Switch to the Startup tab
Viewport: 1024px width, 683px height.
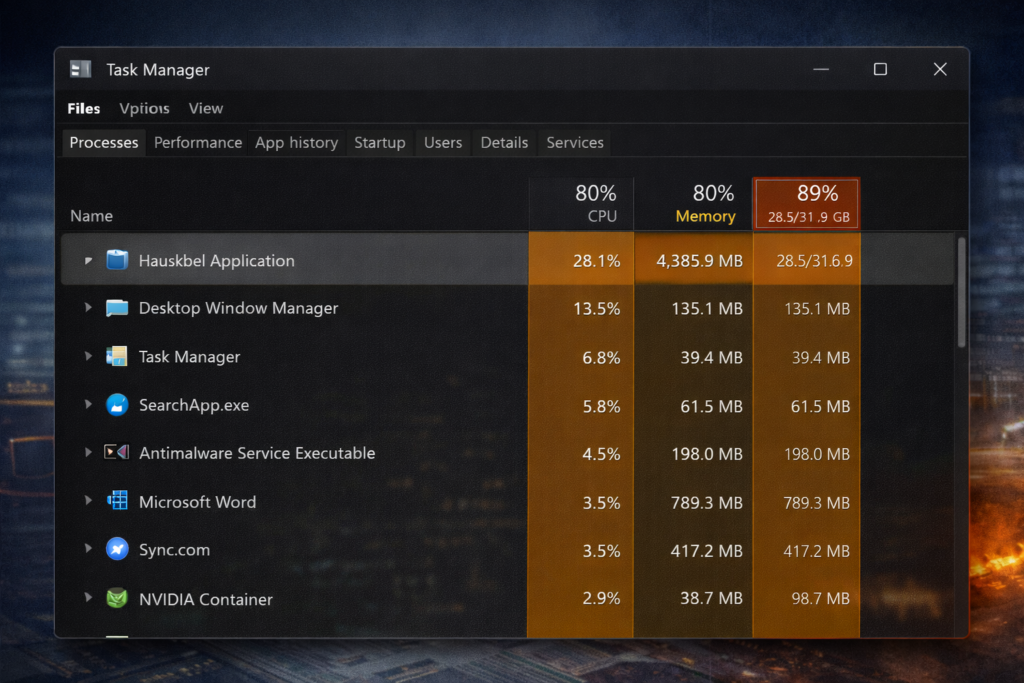click(x=380, y=142)
